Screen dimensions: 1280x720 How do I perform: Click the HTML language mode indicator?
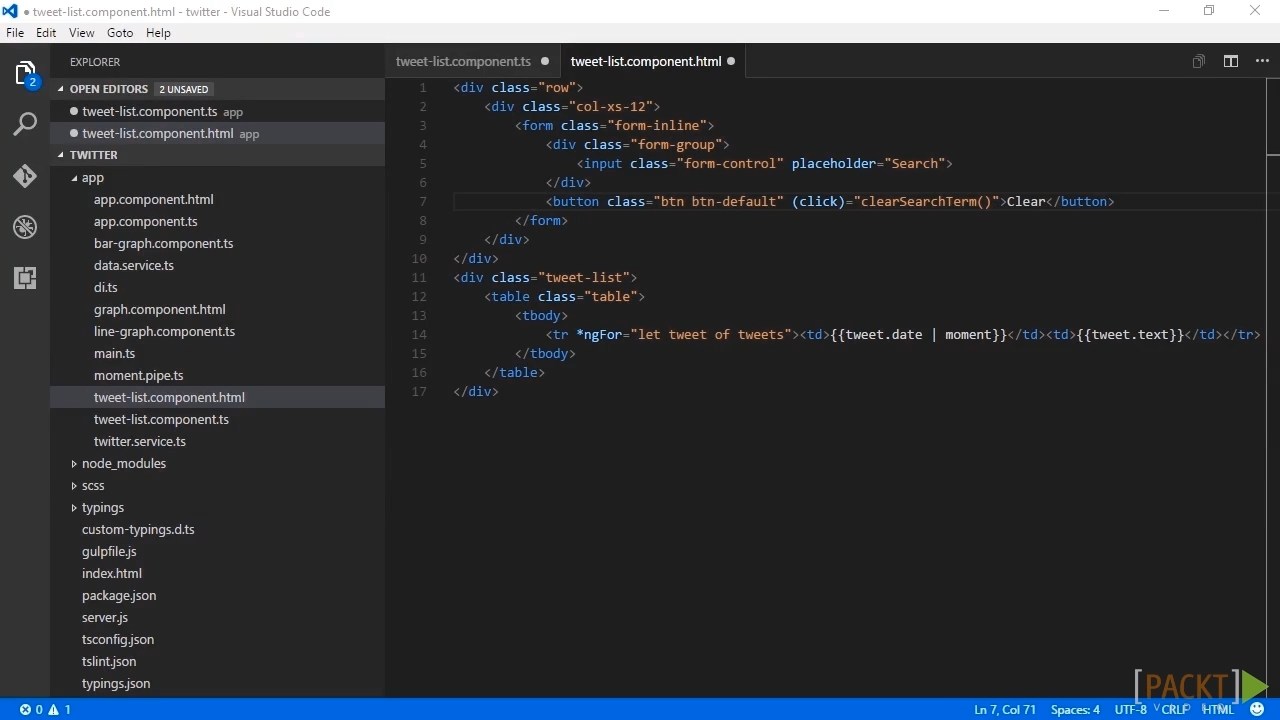pos(1218,709)
